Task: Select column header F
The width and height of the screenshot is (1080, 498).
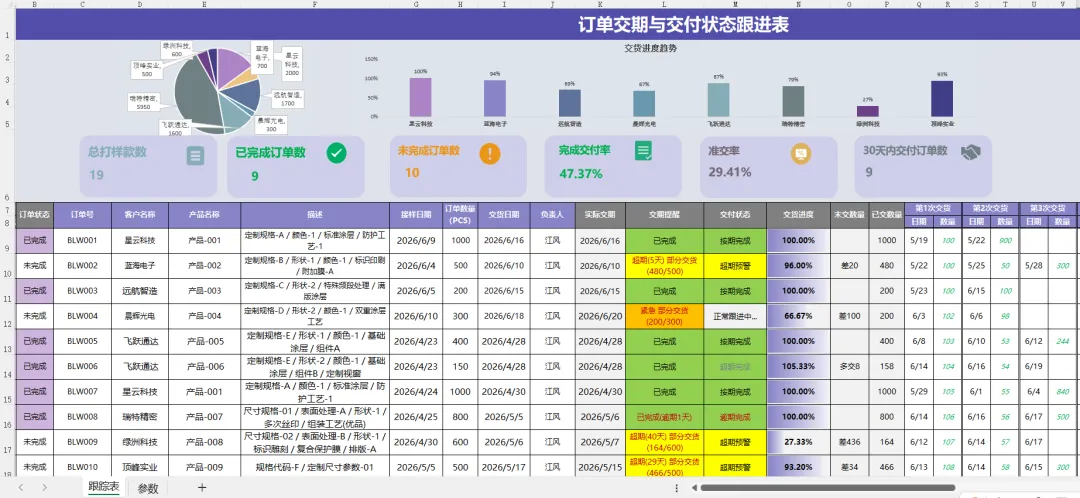Action: pos(315,4)
